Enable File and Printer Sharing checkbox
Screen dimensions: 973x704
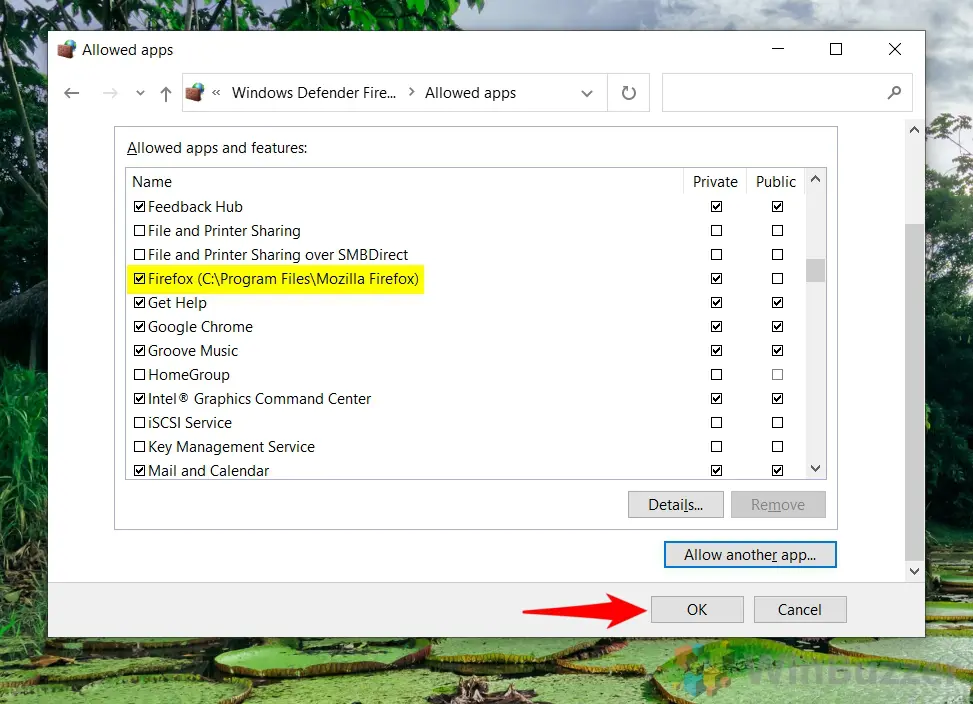[x=140, y=231]
